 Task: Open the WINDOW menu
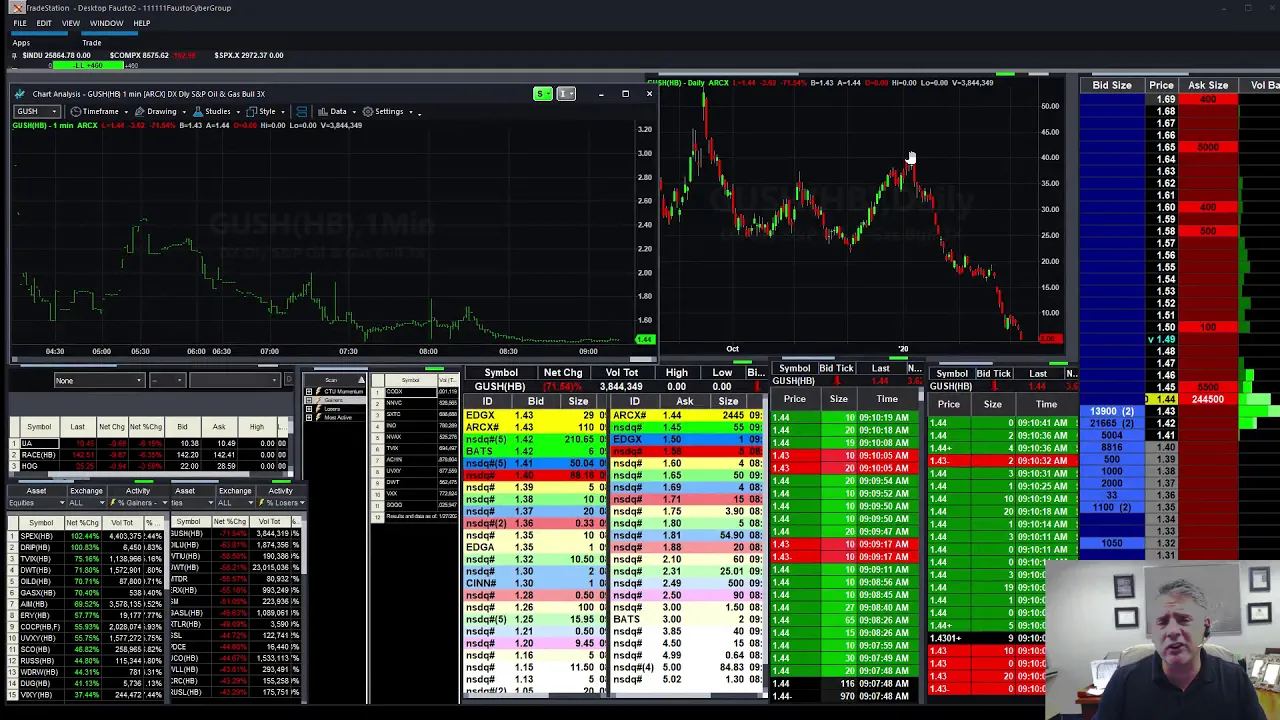click(106, 23)
